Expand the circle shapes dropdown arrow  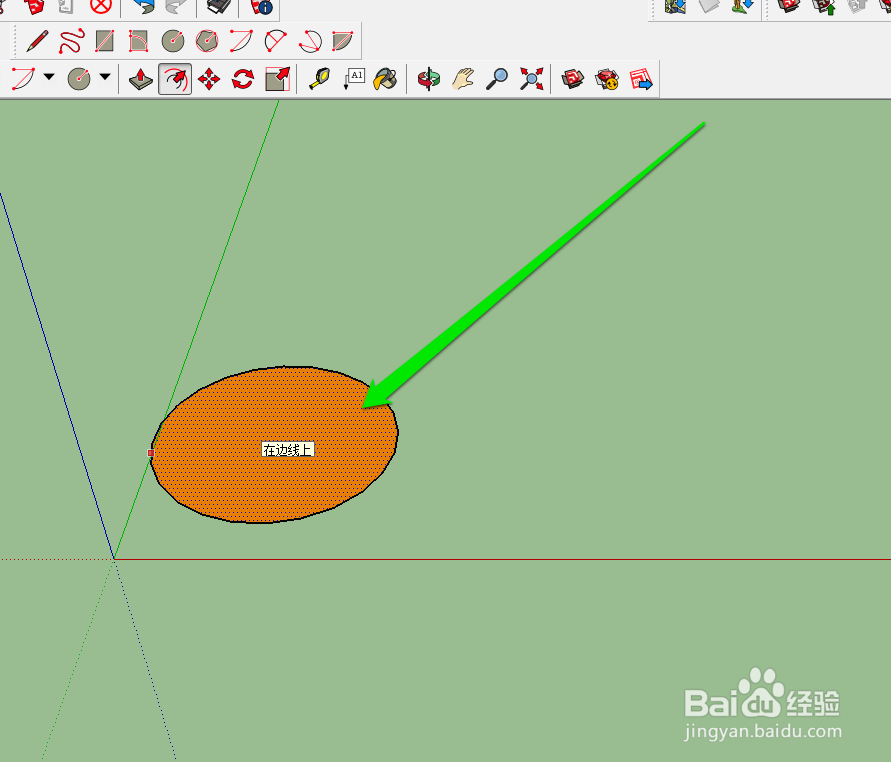pyautogui.click(x=105, y=76)
